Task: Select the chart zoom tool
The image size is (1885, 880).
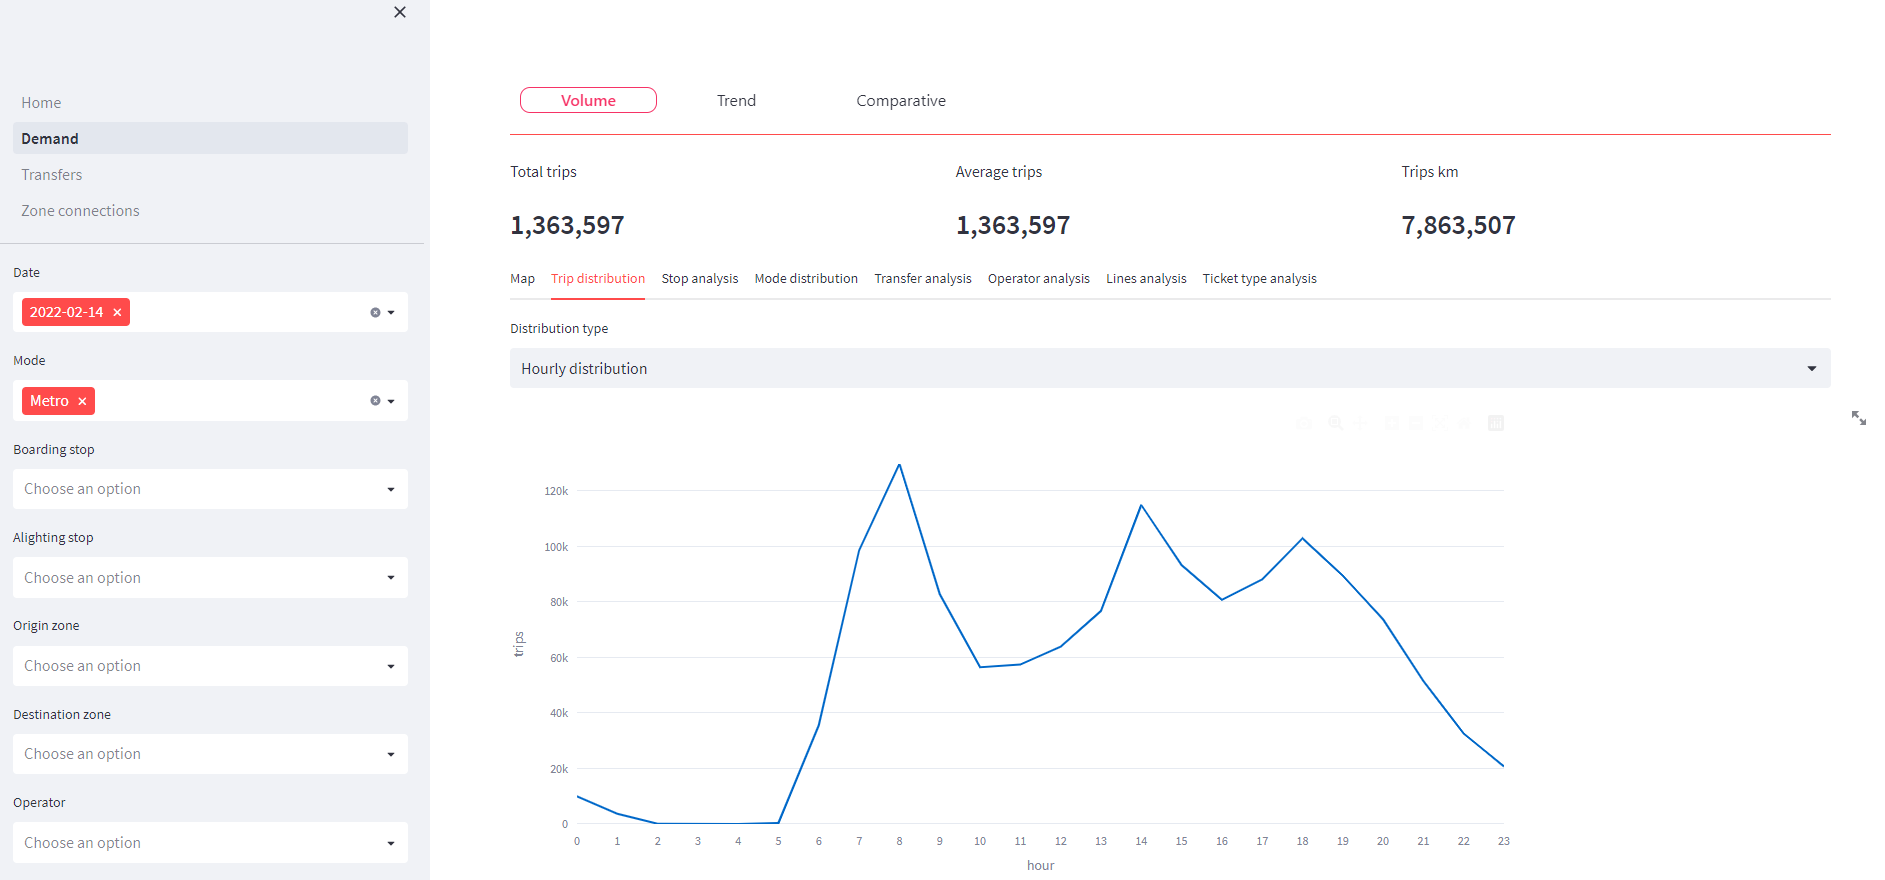Action: coord(1335,424)
